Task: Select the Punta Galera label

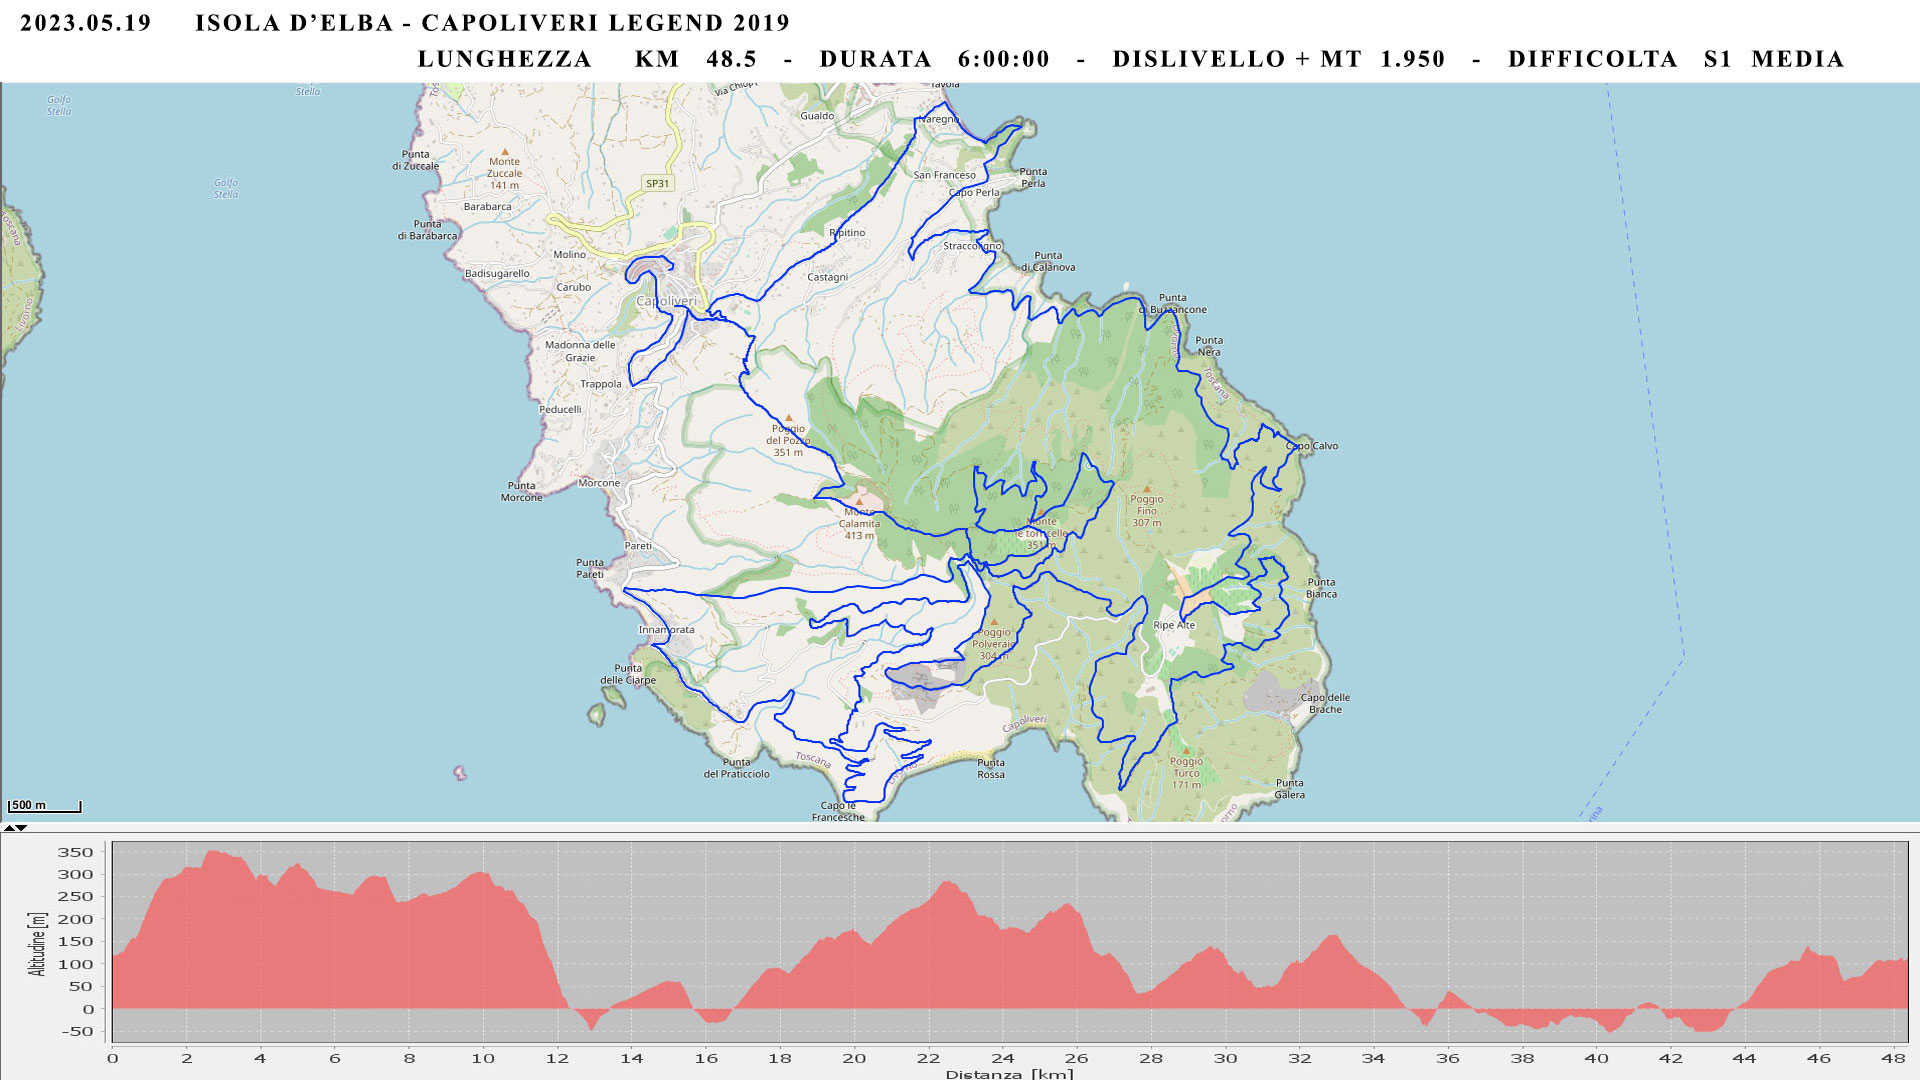Action: point(1289,789)
